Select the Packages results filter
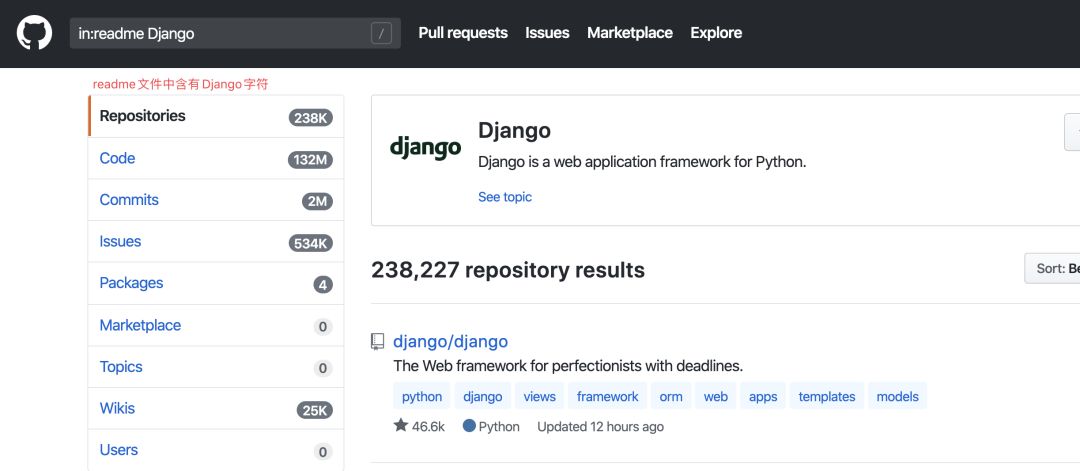 click(x=216, y=283)
